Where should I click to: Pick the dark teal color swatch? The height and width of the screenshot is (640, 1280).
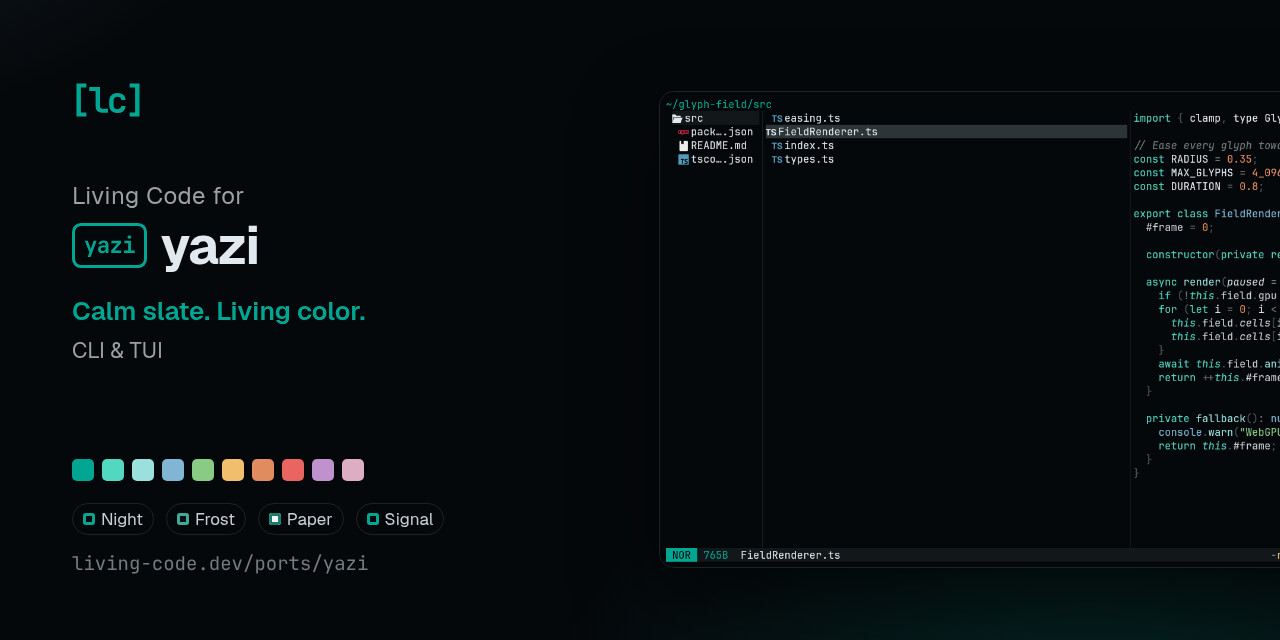(83, 470)
